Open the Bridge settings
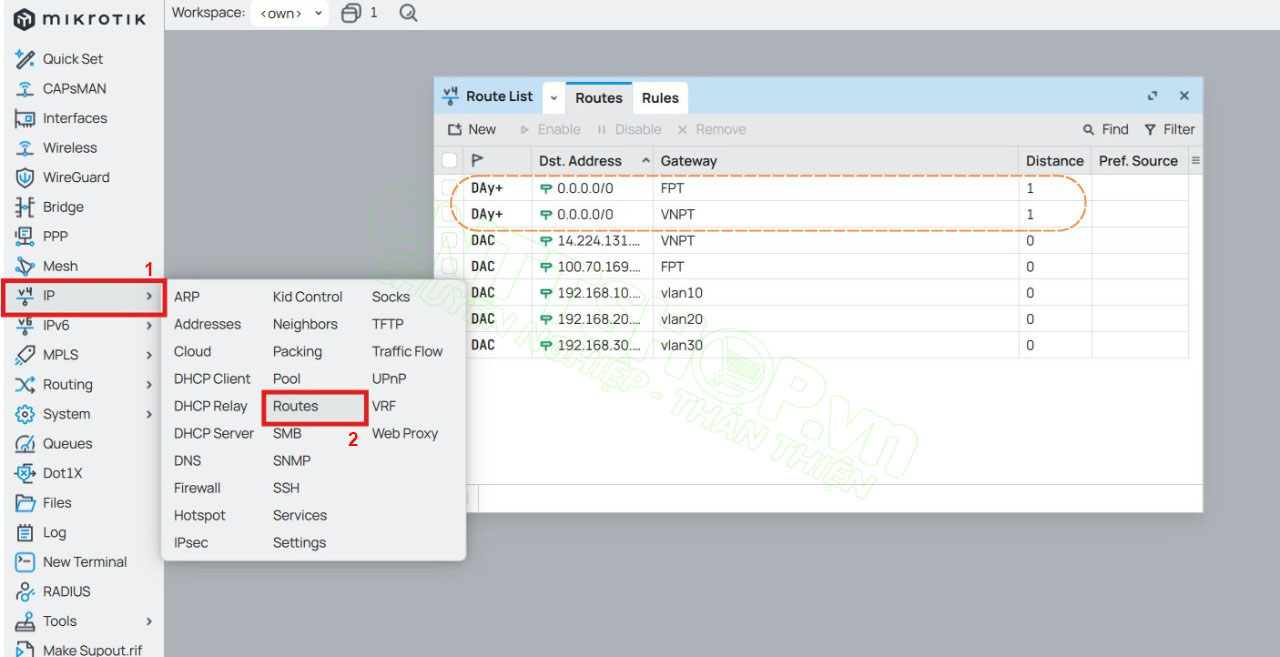1280x657 pixels. click(x=63, y=206)
